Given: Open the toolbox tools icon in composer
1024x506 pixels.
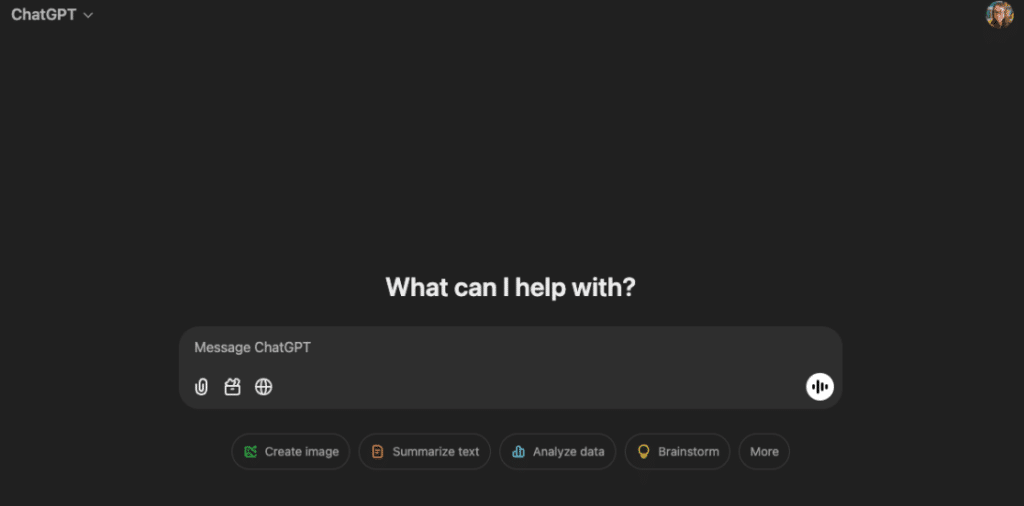Looking at the screenshot, I should pyautogui.click(x=232, y=387).
